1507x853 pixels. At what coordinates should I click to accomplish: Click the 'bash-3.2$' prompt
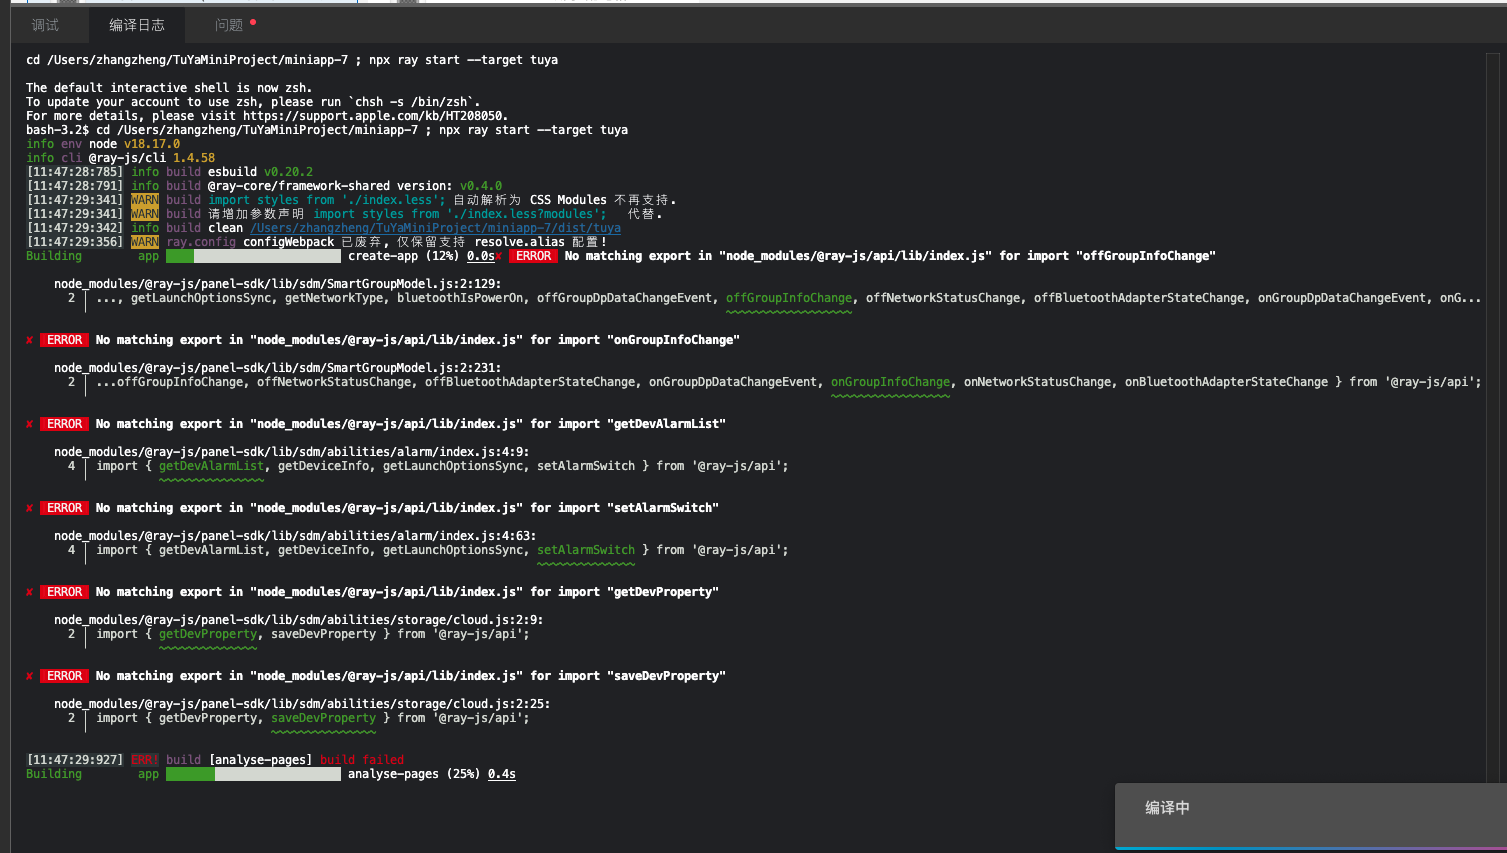57,130
